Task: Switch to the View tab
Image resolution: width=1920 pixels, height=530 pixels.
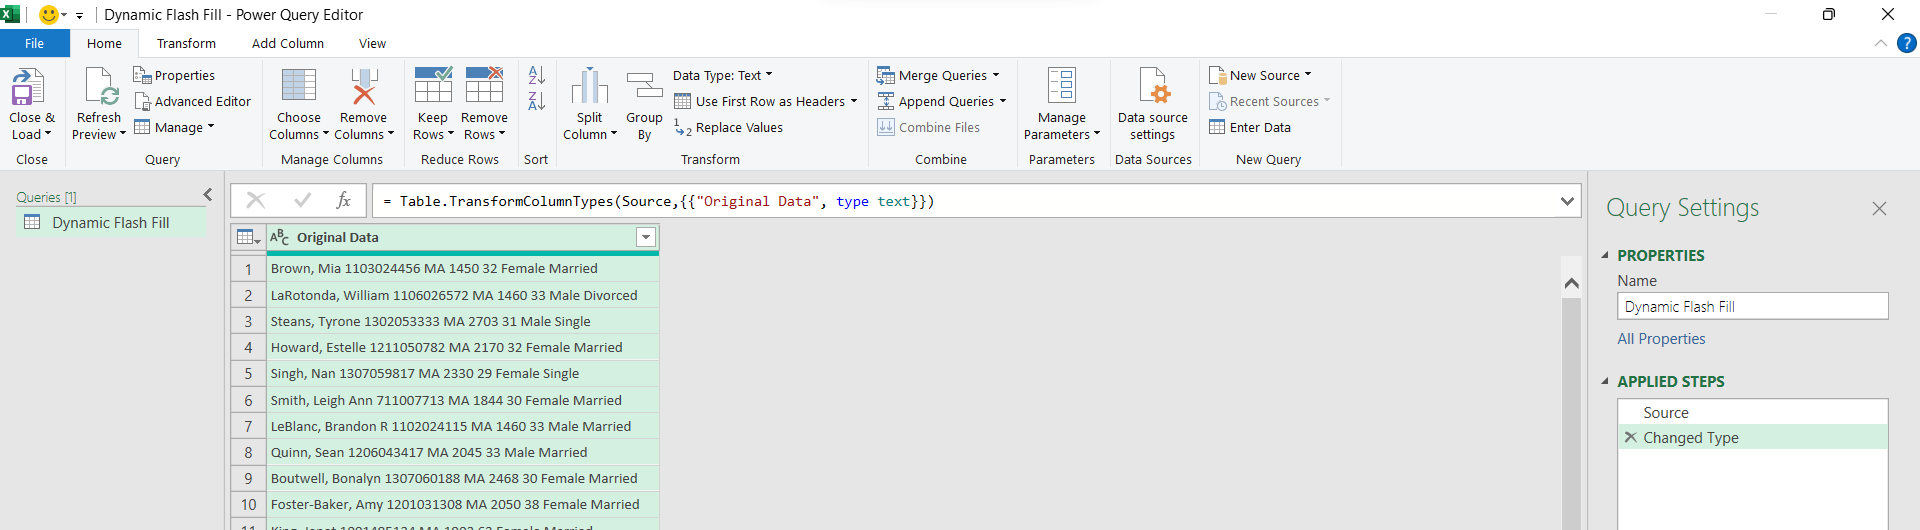Action: [372, 43]
